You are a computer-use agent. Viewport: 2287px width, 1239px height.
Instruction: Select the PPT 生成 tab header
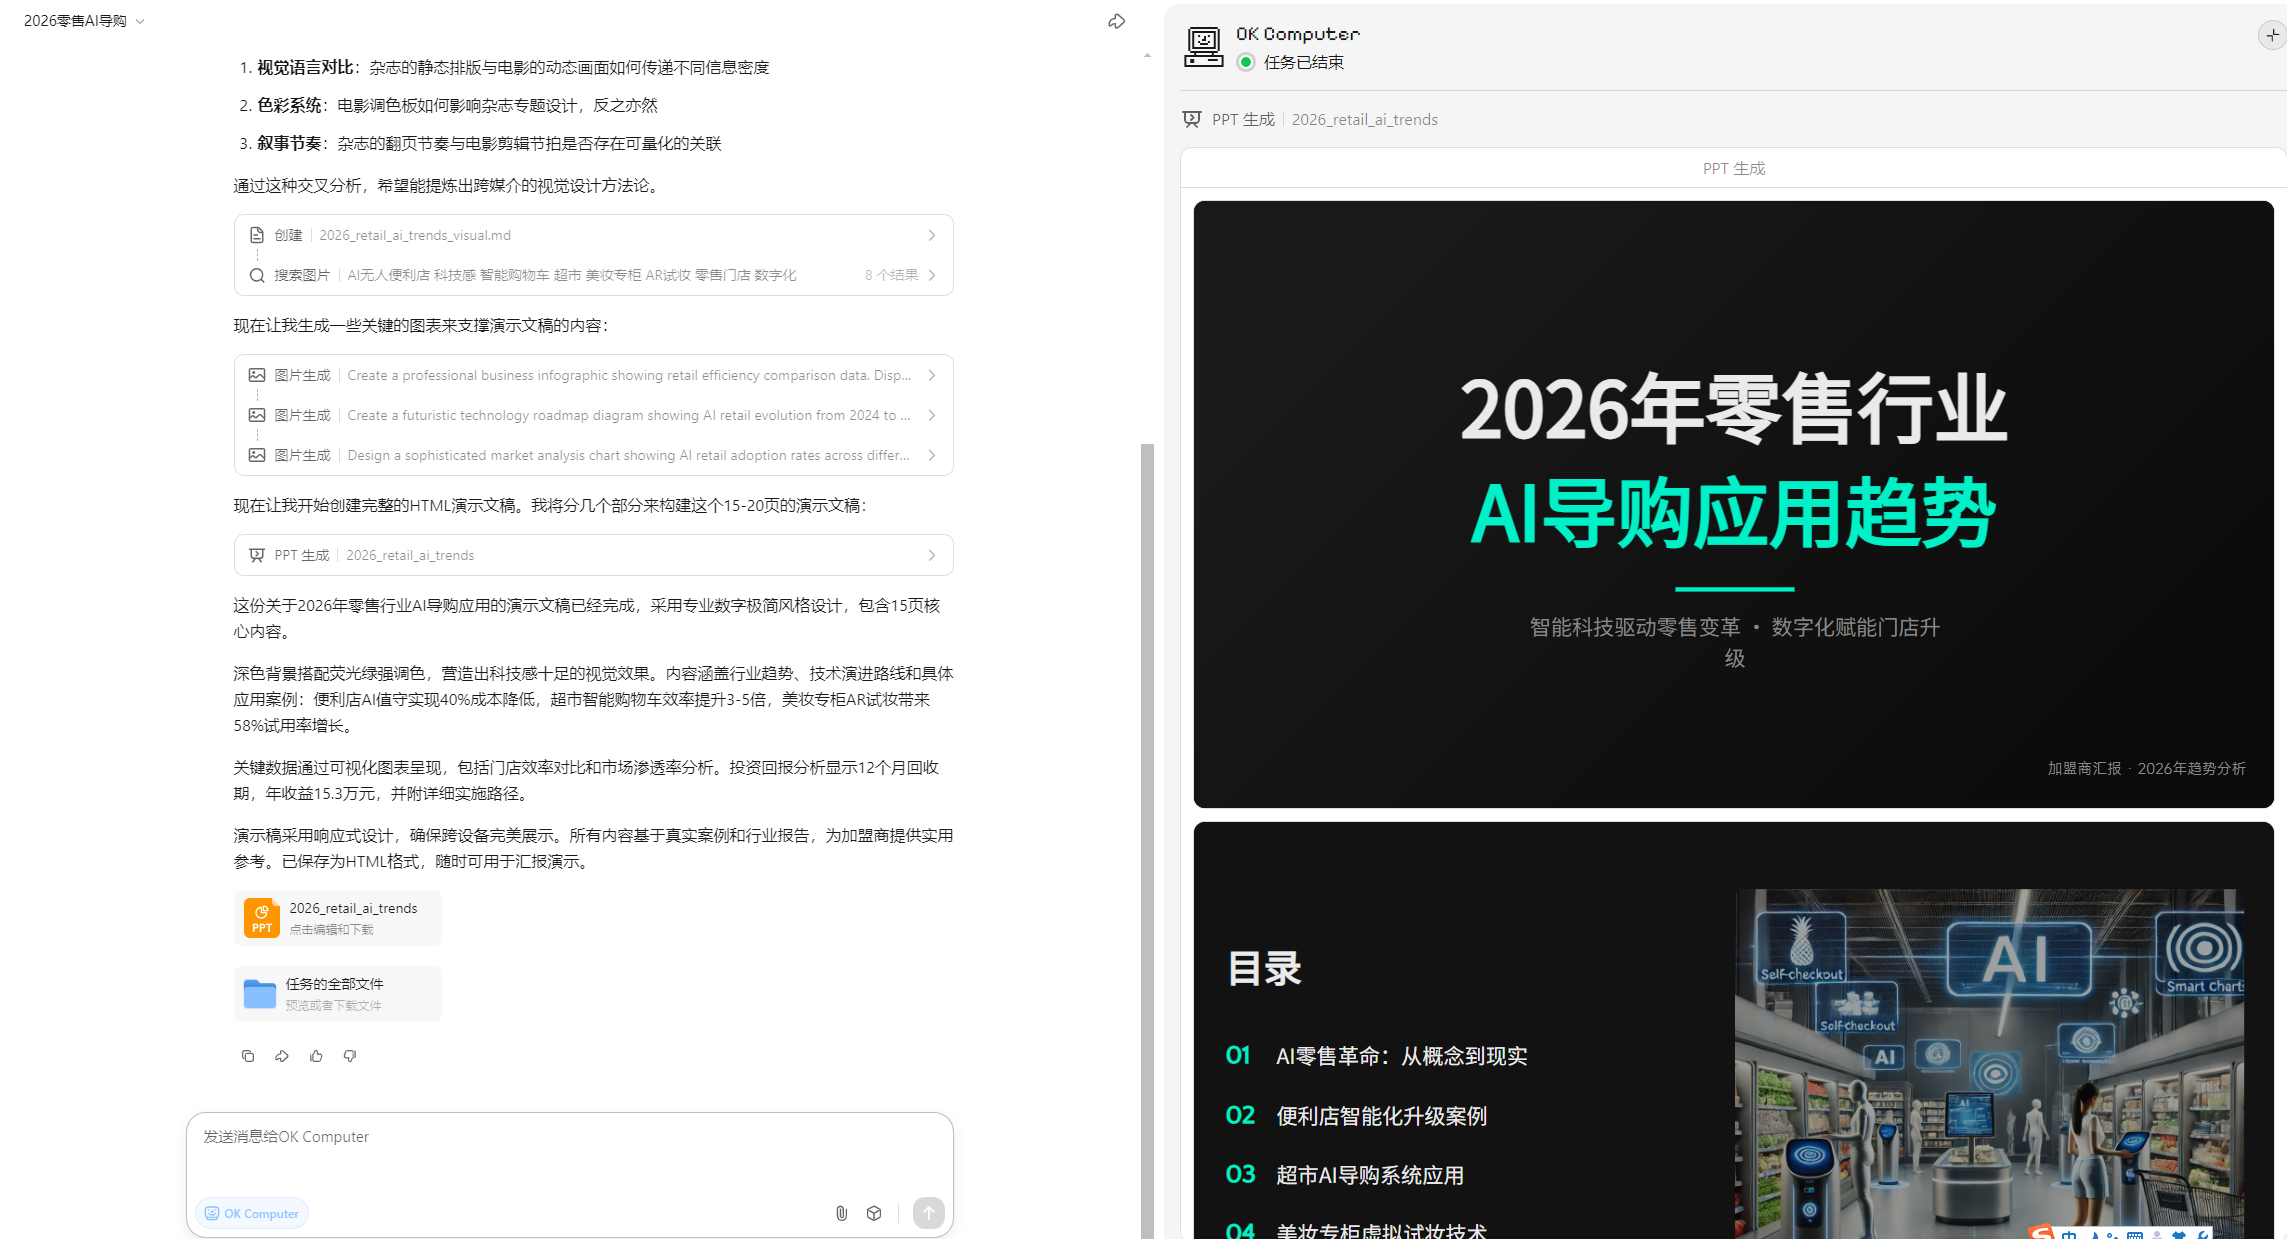click(1733, 168)
